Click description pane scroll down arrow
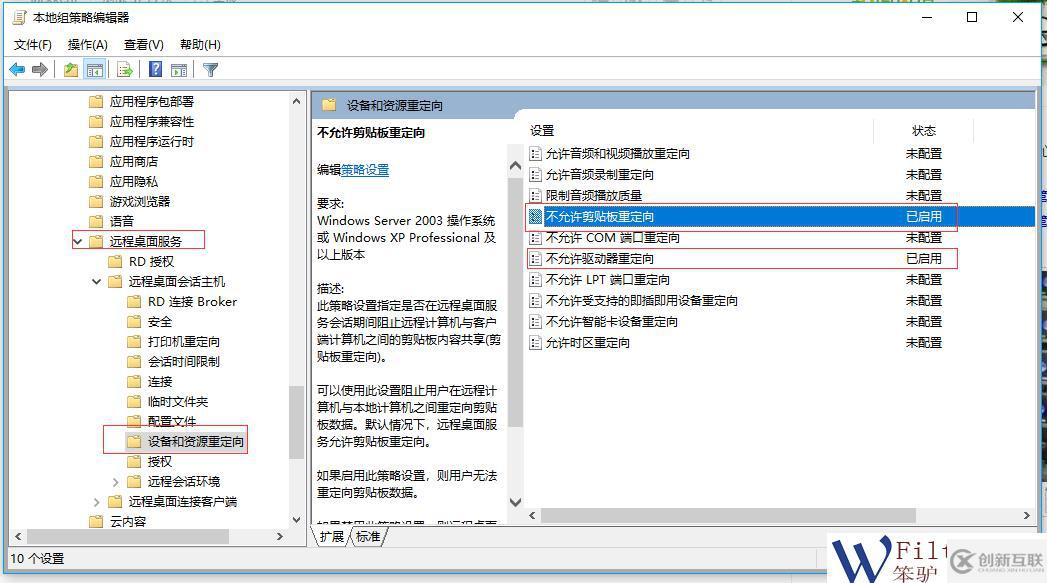Image resolution: width=1047 pixels, height=583 pixels. click(x=515, y=502)
